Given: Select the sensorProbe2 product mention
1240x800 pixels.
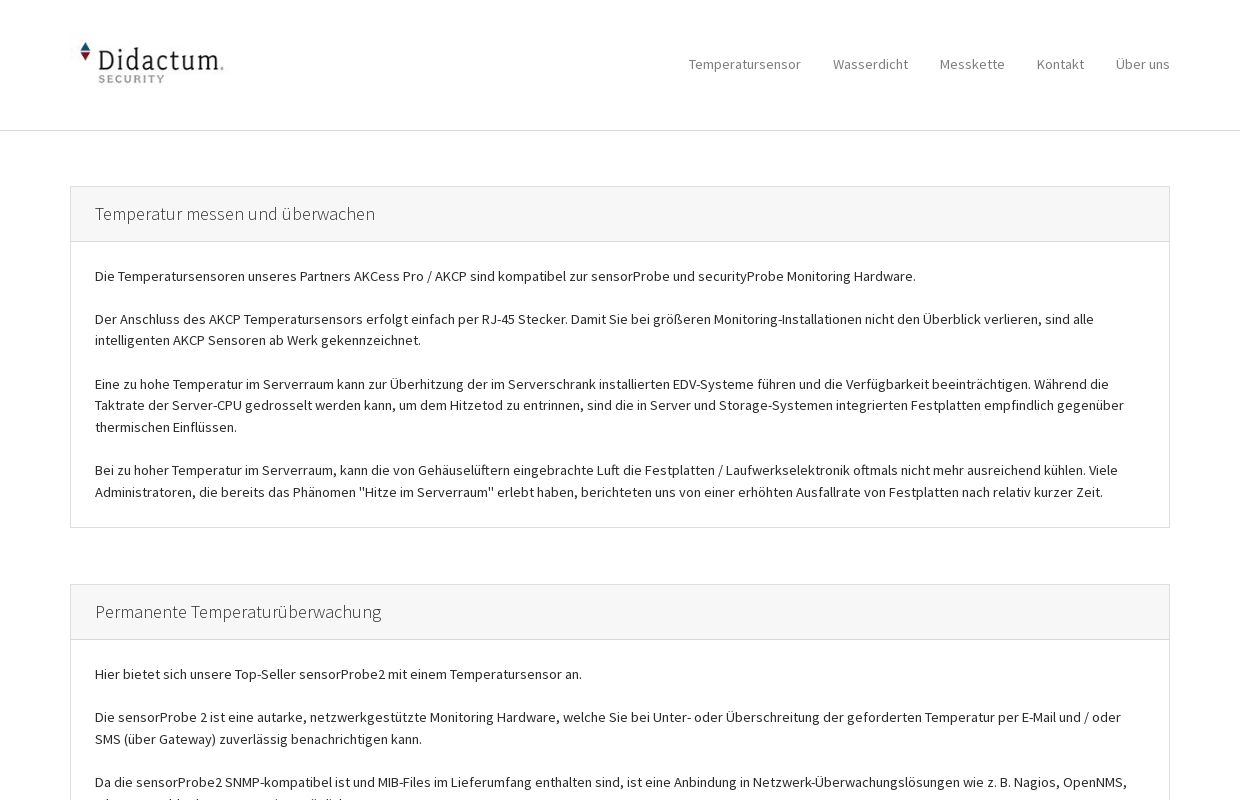Looking at the screenshot, I should [342, 674].
